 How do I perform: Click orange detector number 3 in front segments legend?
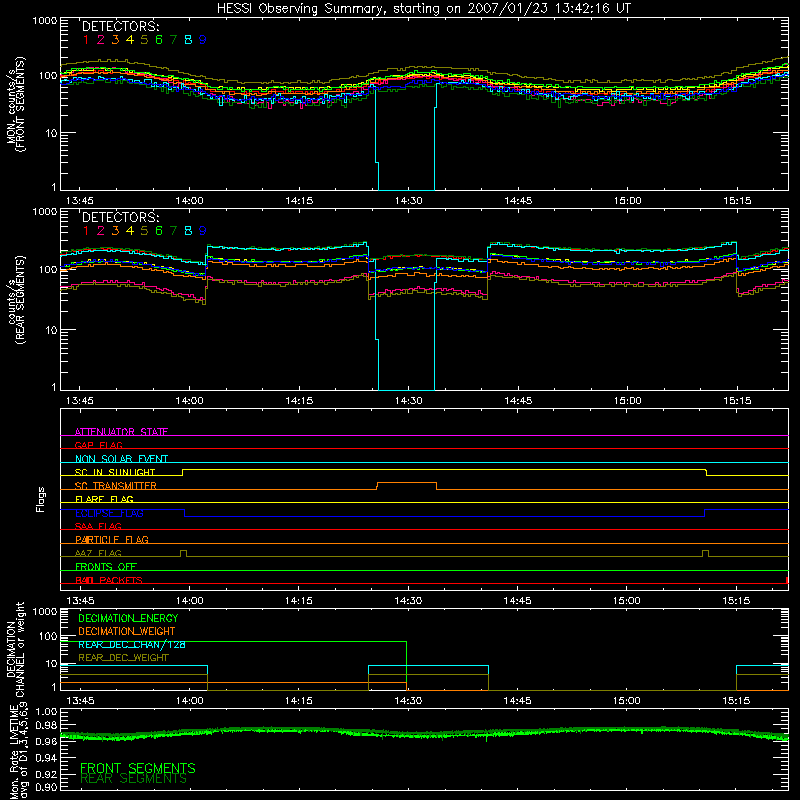[x=115, y=40]
